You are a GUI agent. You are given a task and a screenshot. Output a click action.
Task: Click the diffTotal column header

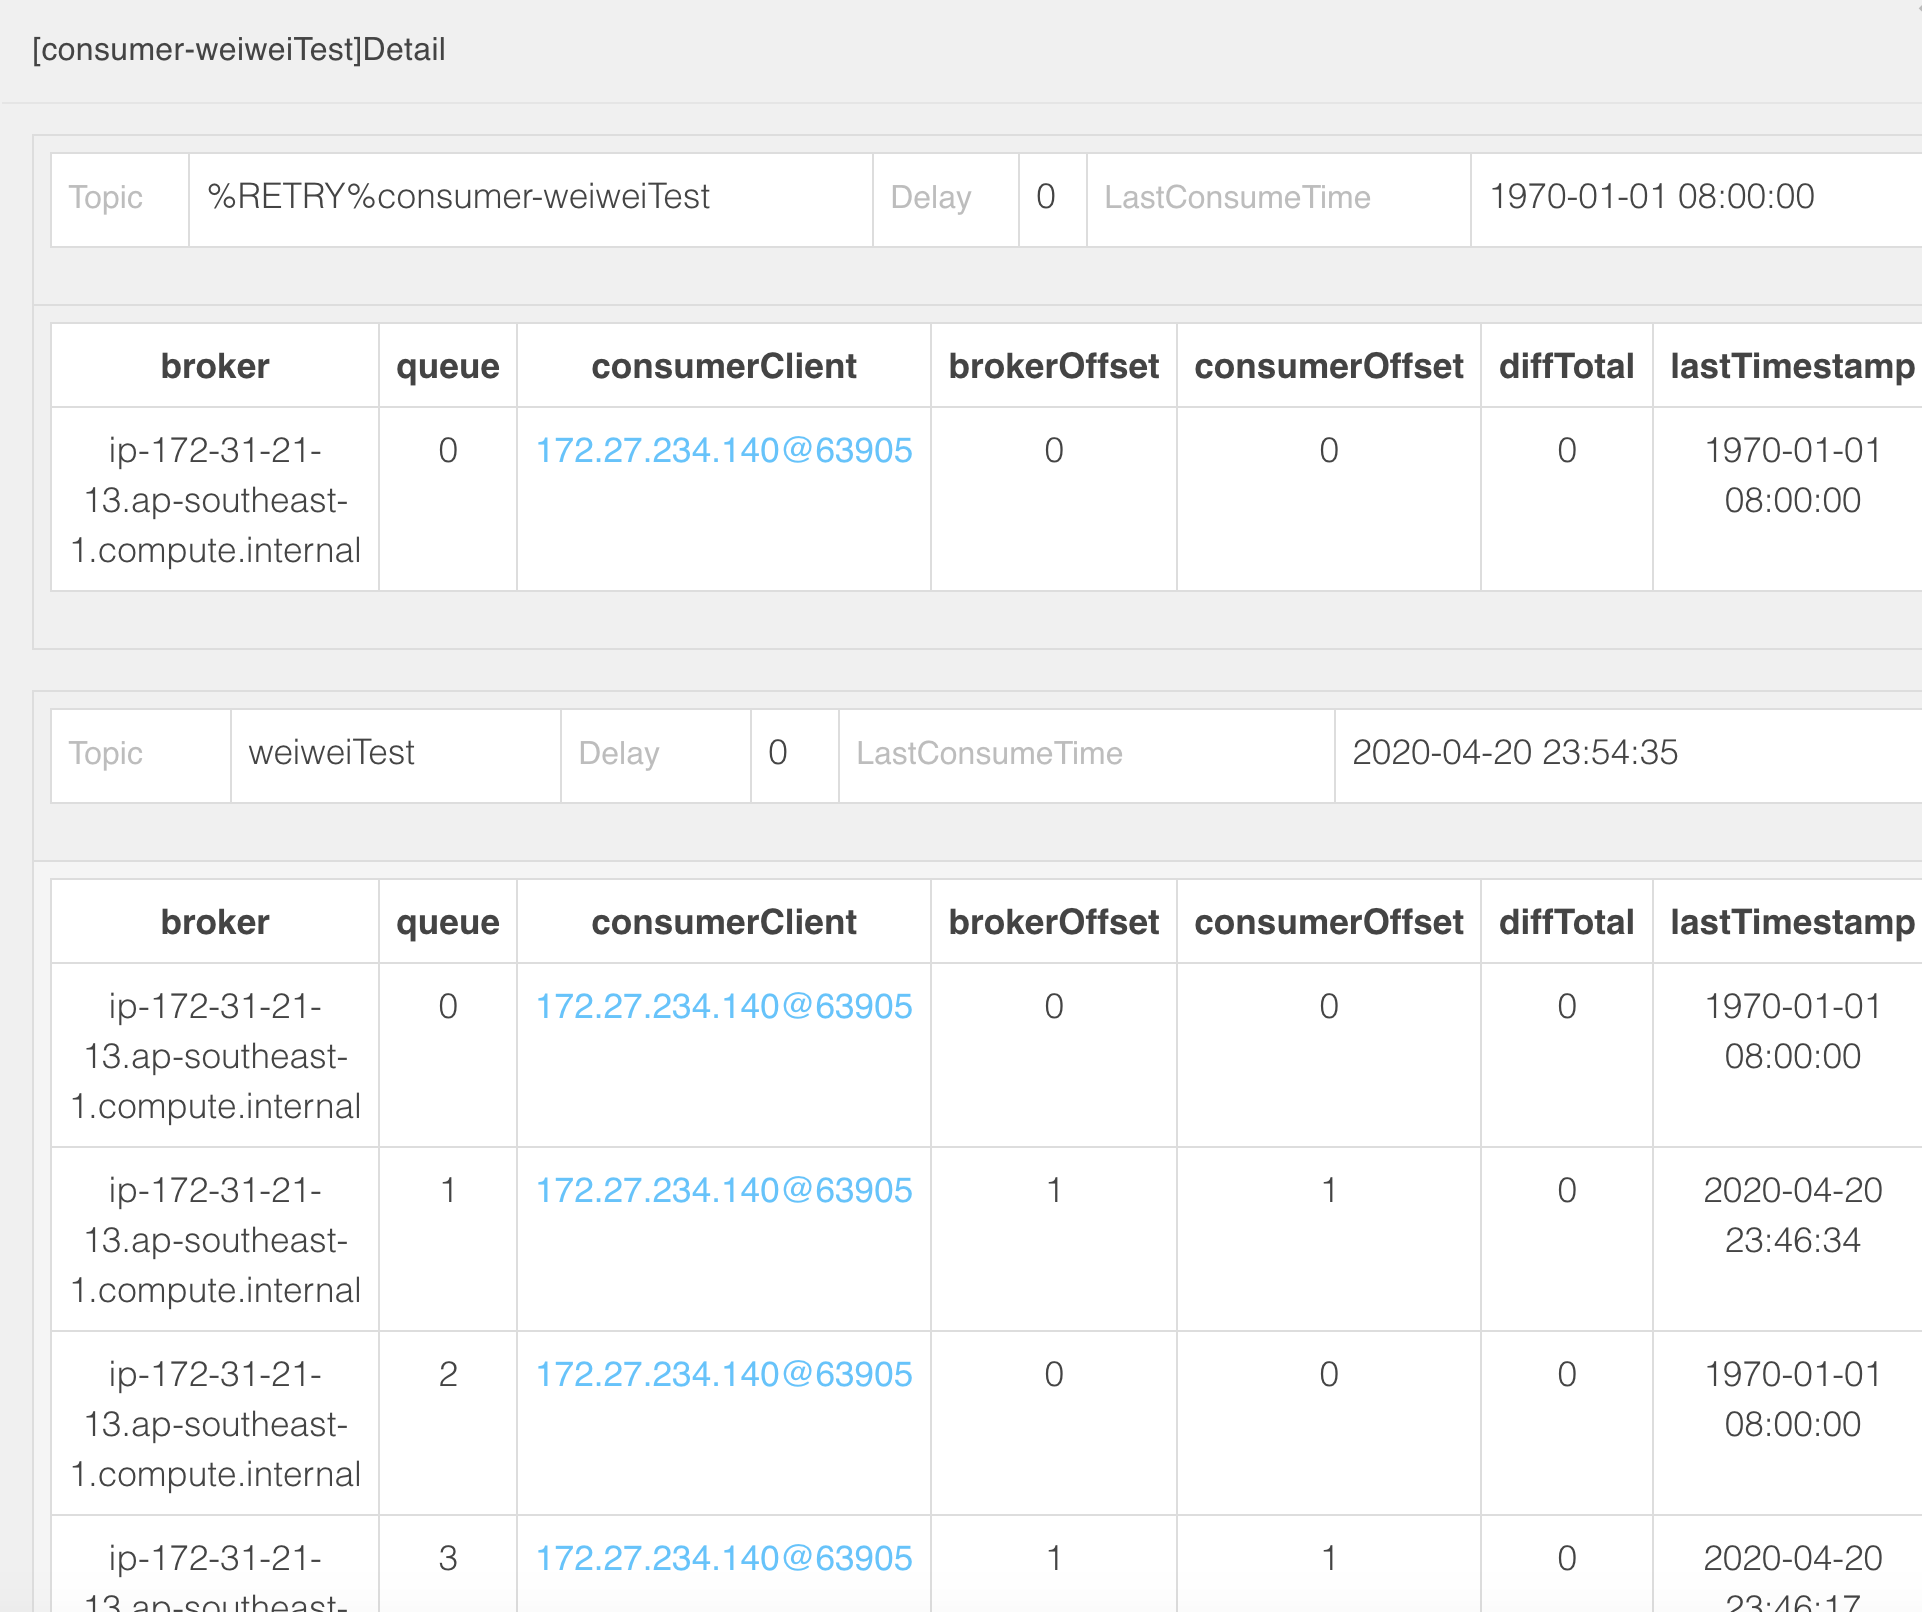[x=1565, y=921]
